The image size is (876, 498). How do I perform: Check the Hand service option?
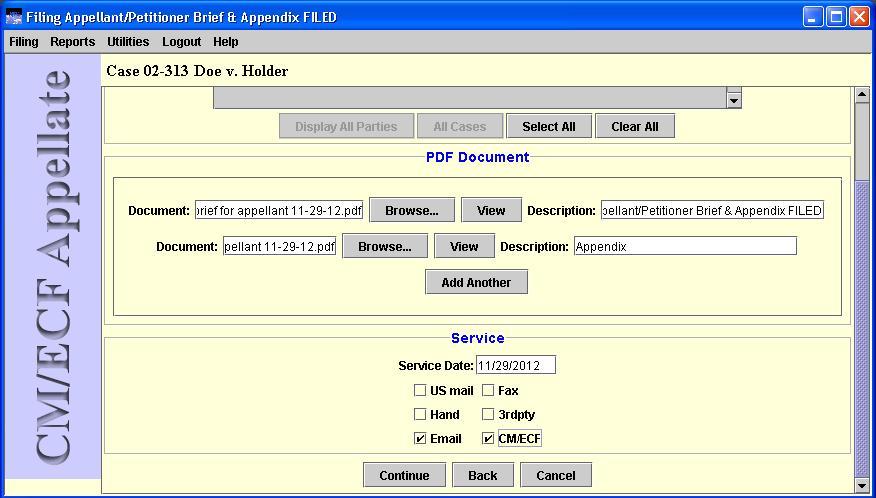coord(420,414)
